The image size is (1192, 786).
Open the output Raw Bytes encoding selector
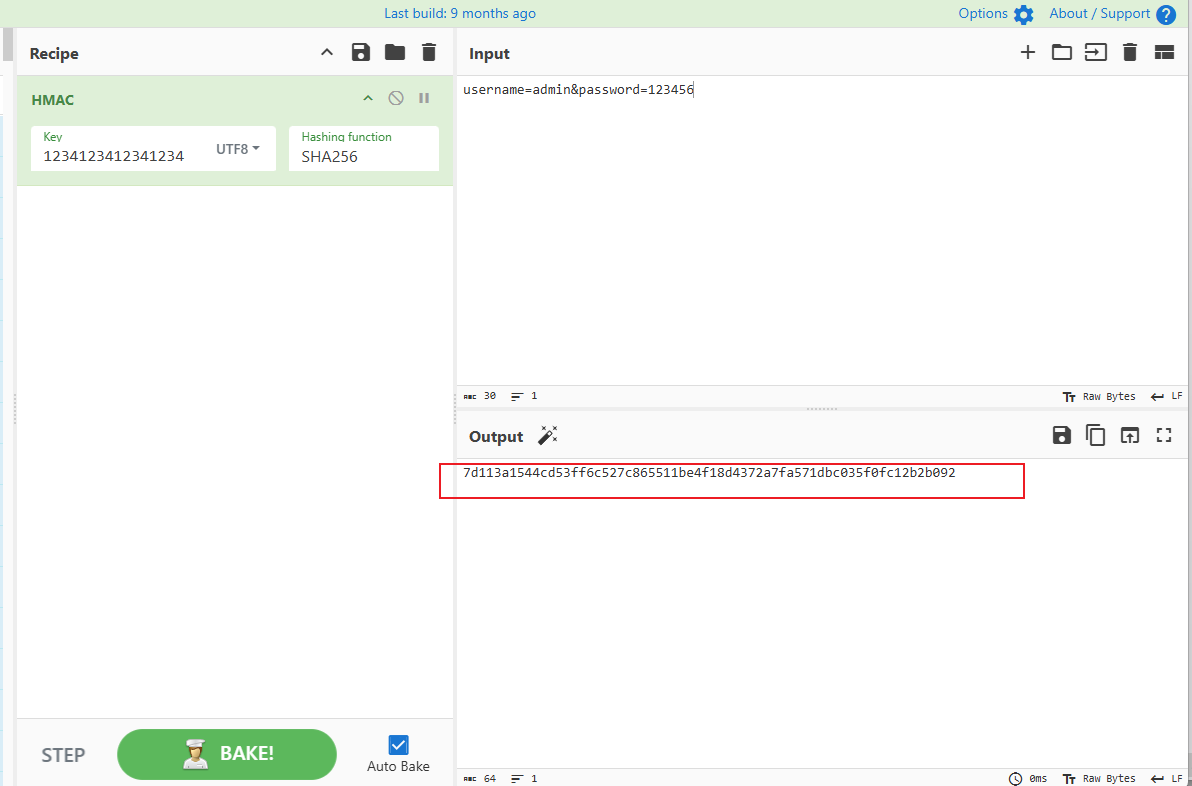pyautogui.click(x=1098, y=778)
